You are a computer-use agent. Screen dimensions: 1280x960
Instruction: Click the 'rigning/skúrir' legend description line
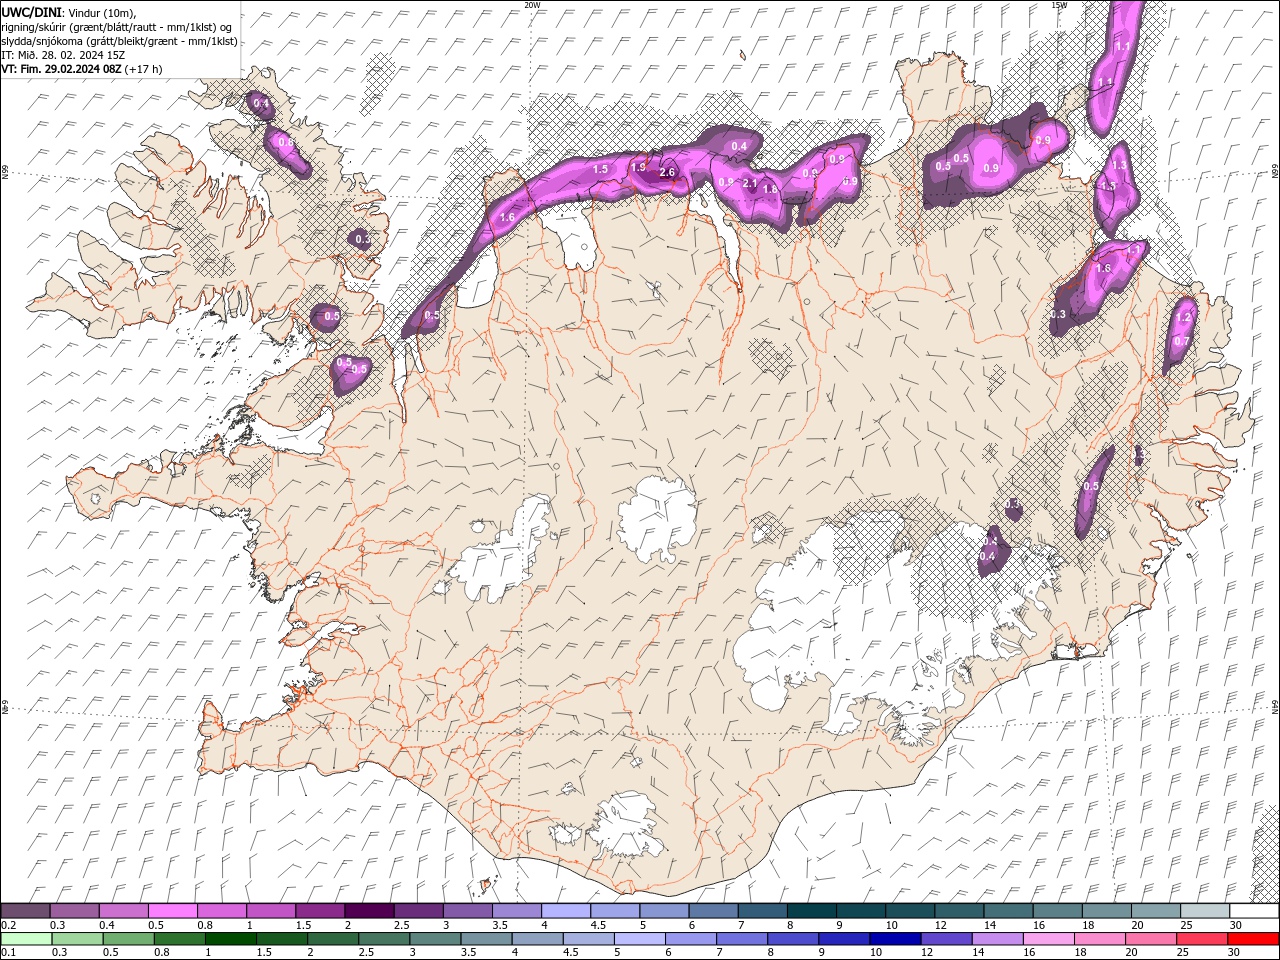point(117,26)
